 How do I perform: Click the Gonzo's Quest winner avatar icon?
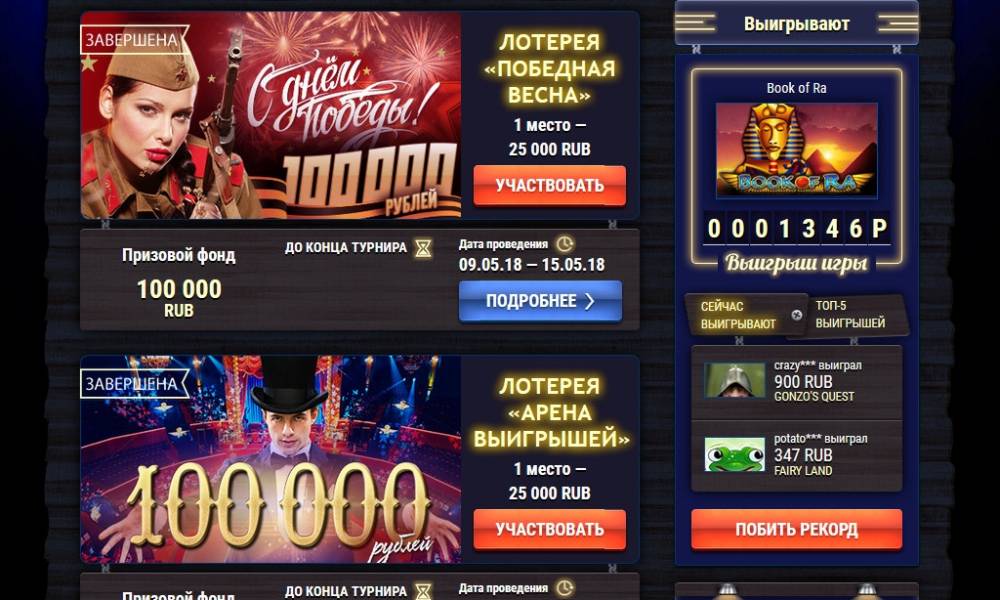click(x=734, y=380)
